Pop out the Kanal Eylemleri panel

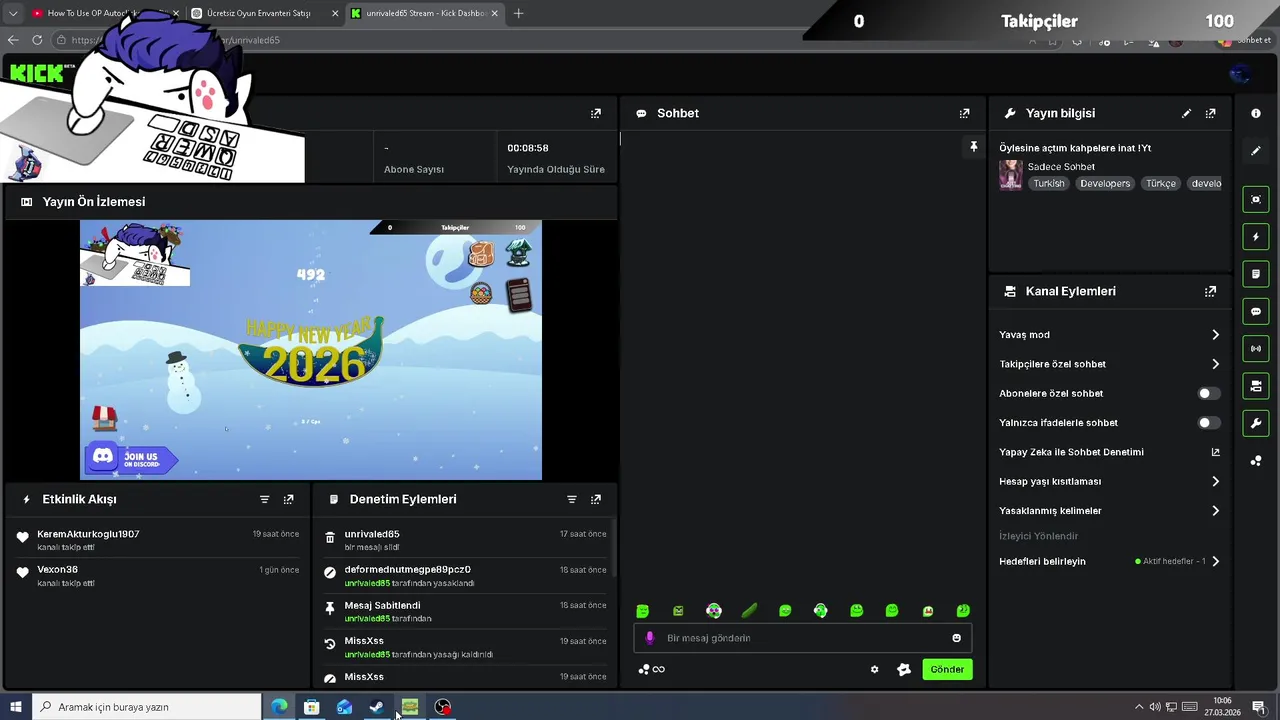tap(1210, 291)
